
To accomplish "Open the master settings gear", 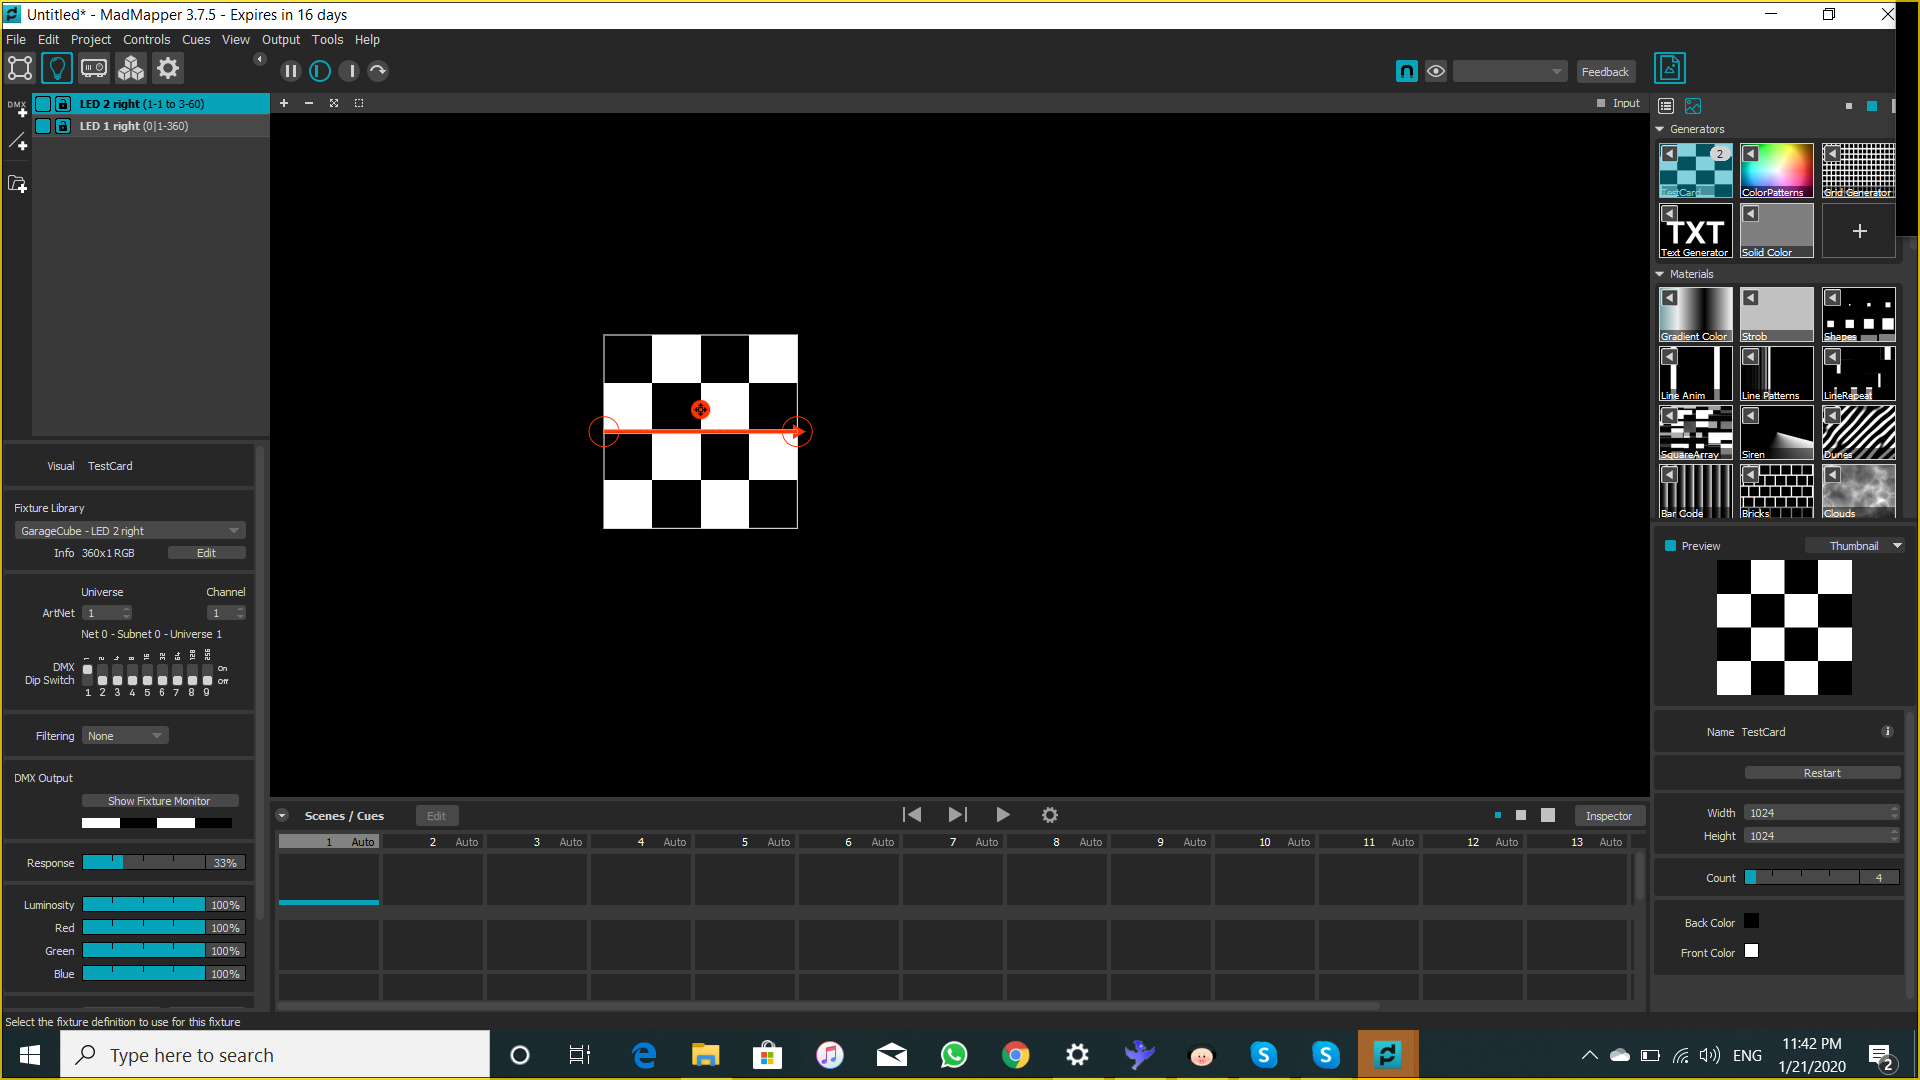I will (168, 68).
